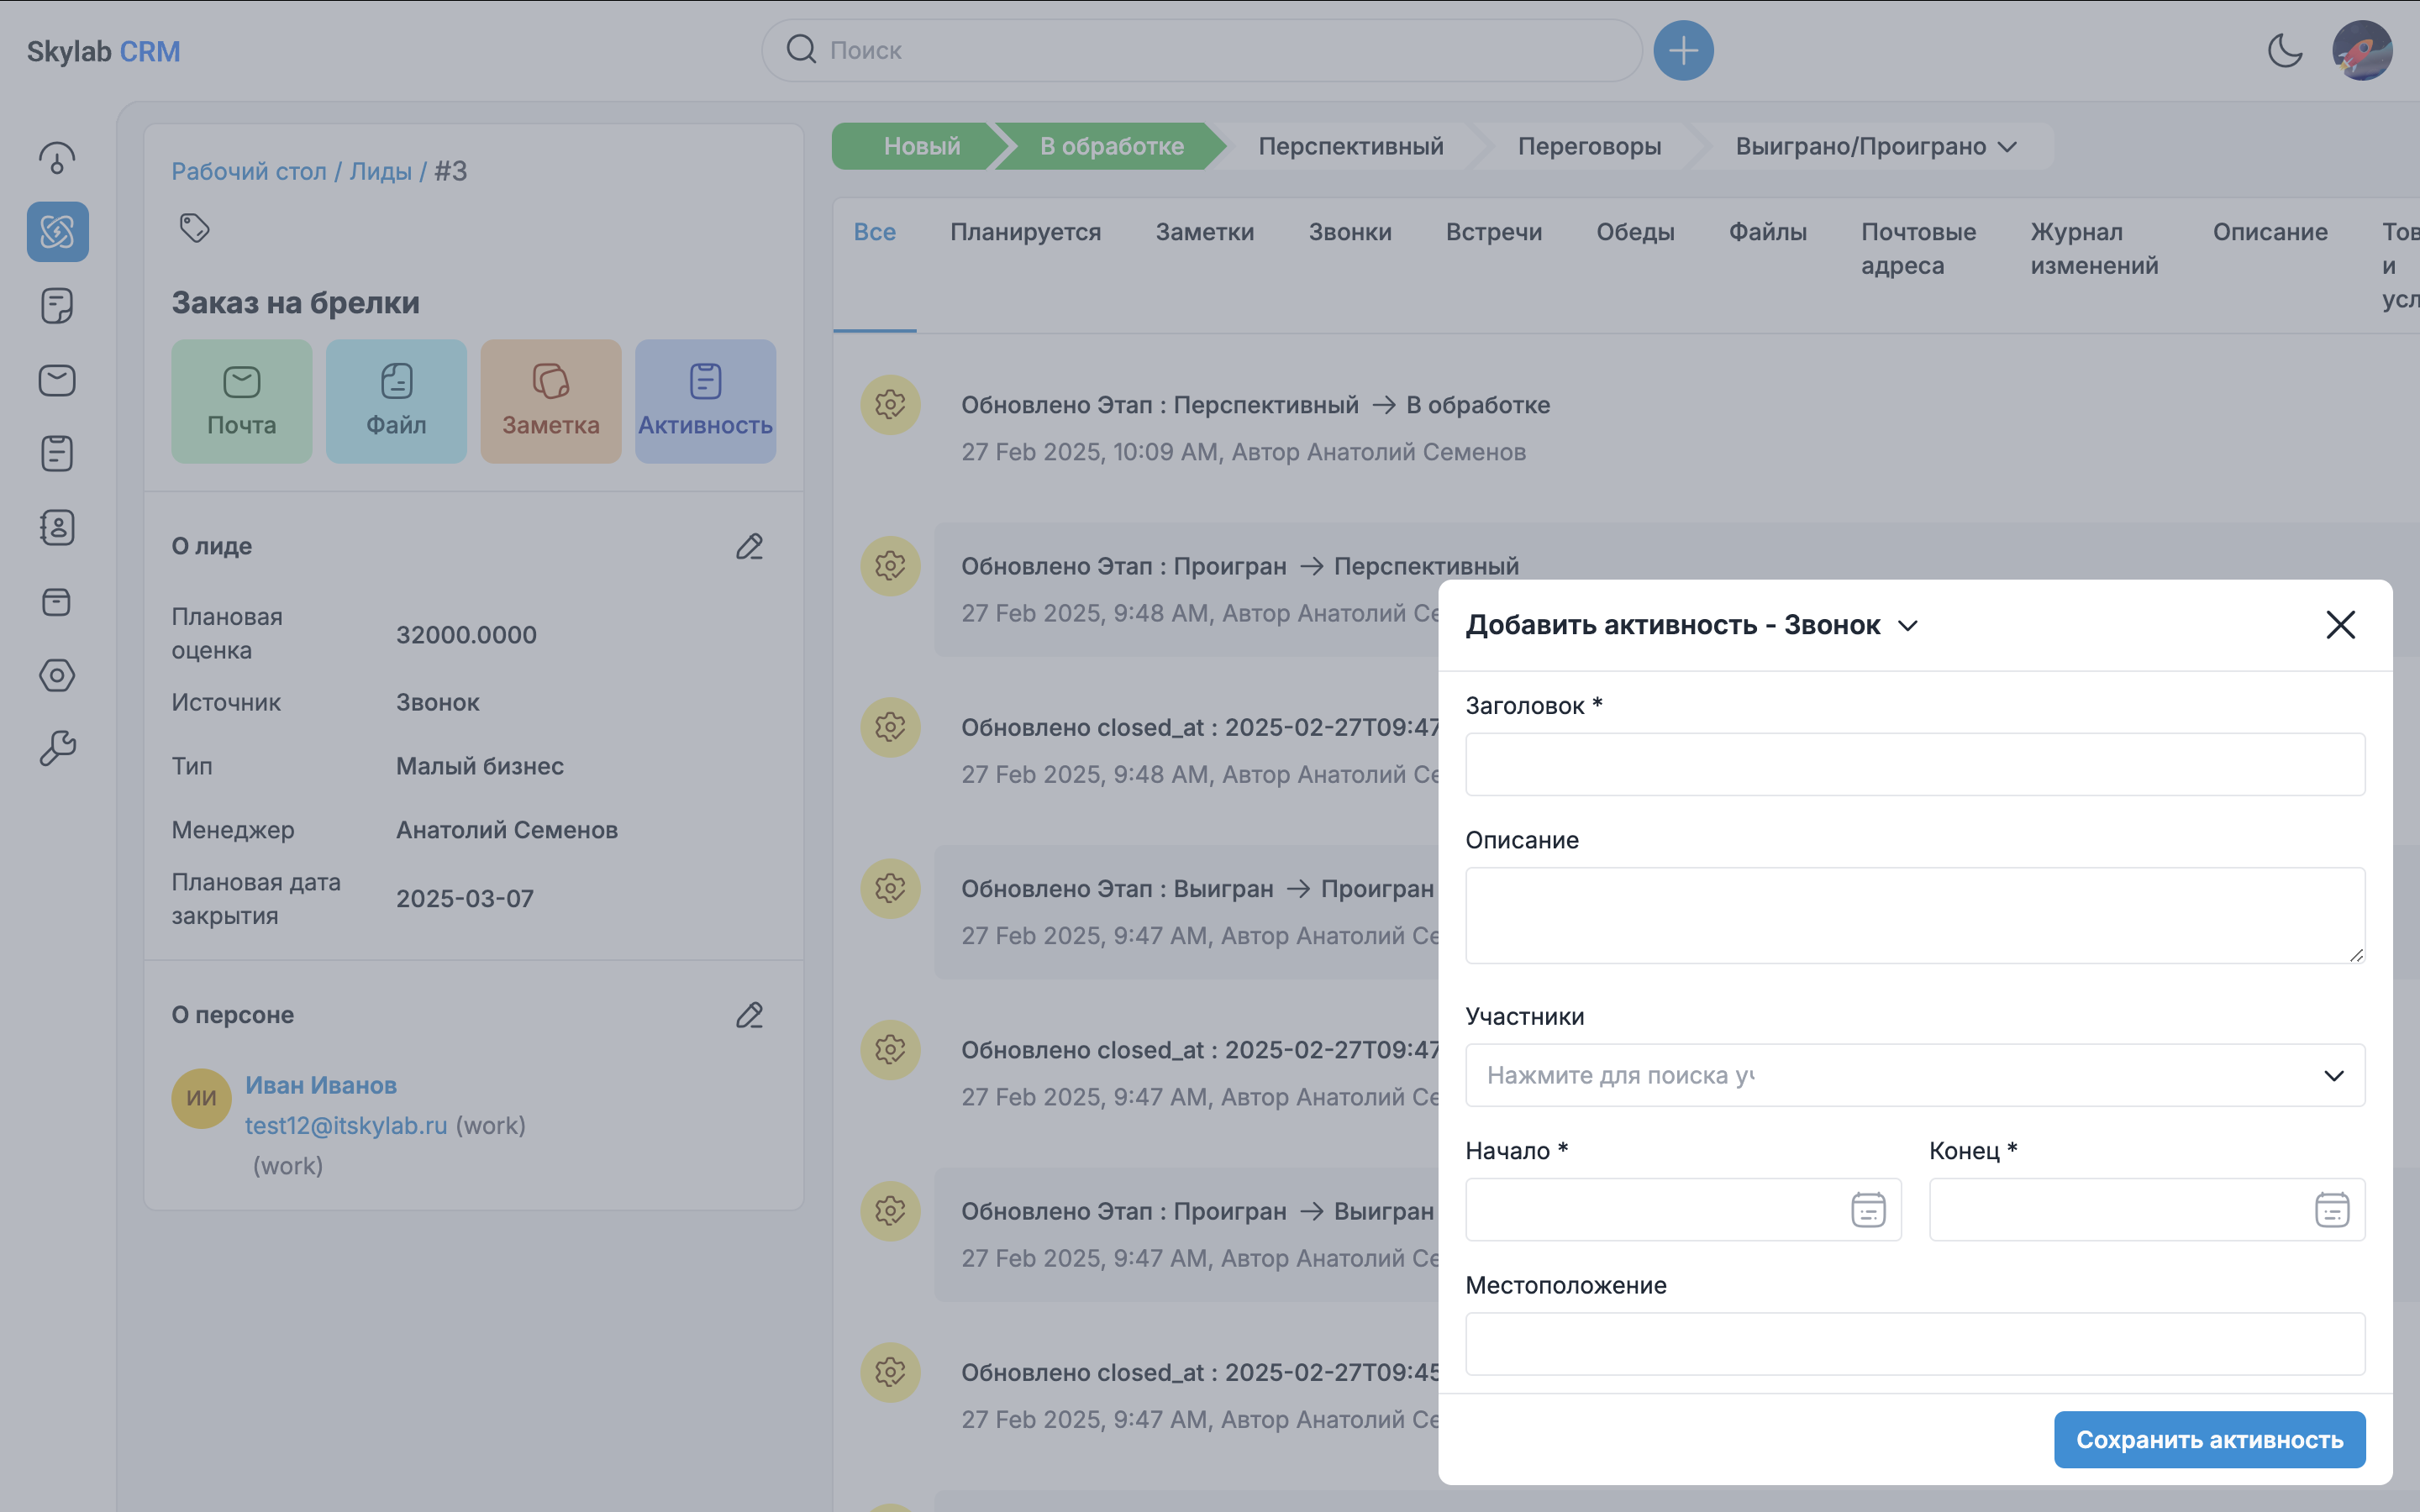Switch to the 'Почтовые адреса' tab

coord(1918,249)
